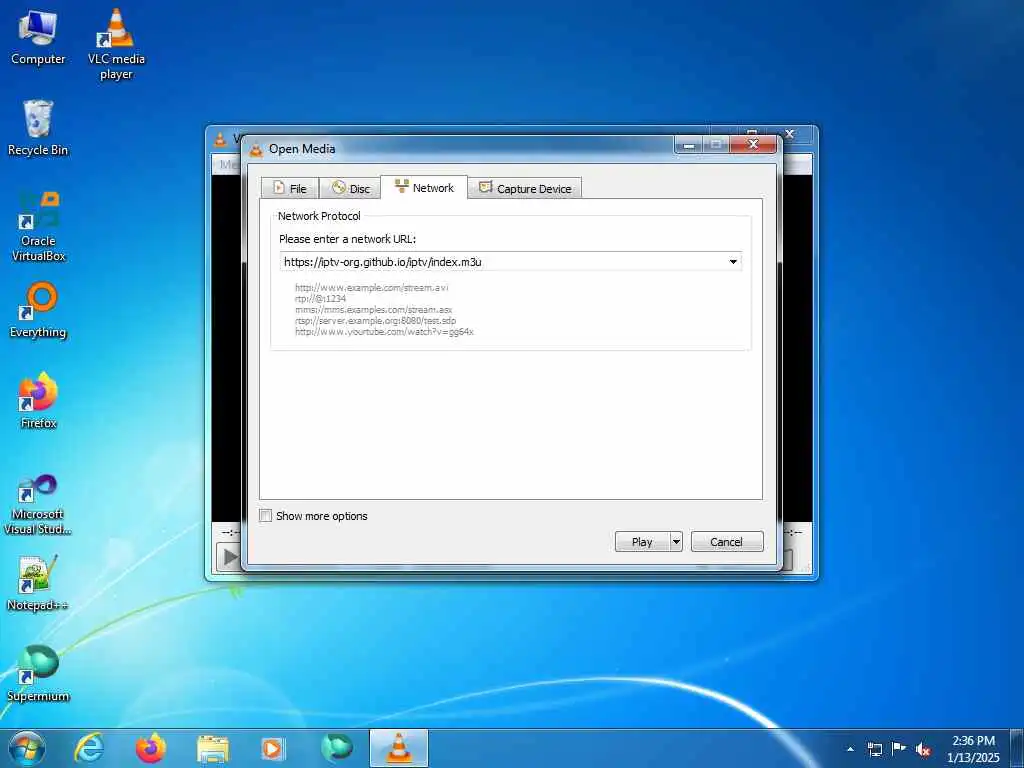Open the taskbar clock and date

tap(973, 749)
